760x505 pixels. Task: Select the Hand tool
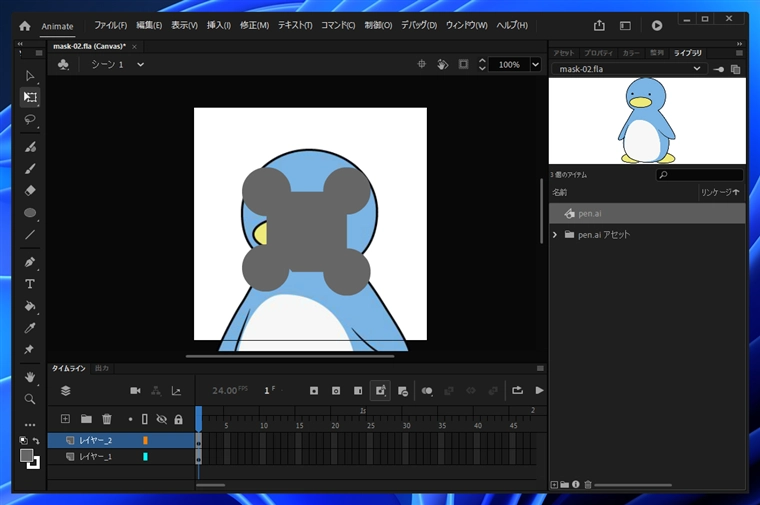[30, 377]
